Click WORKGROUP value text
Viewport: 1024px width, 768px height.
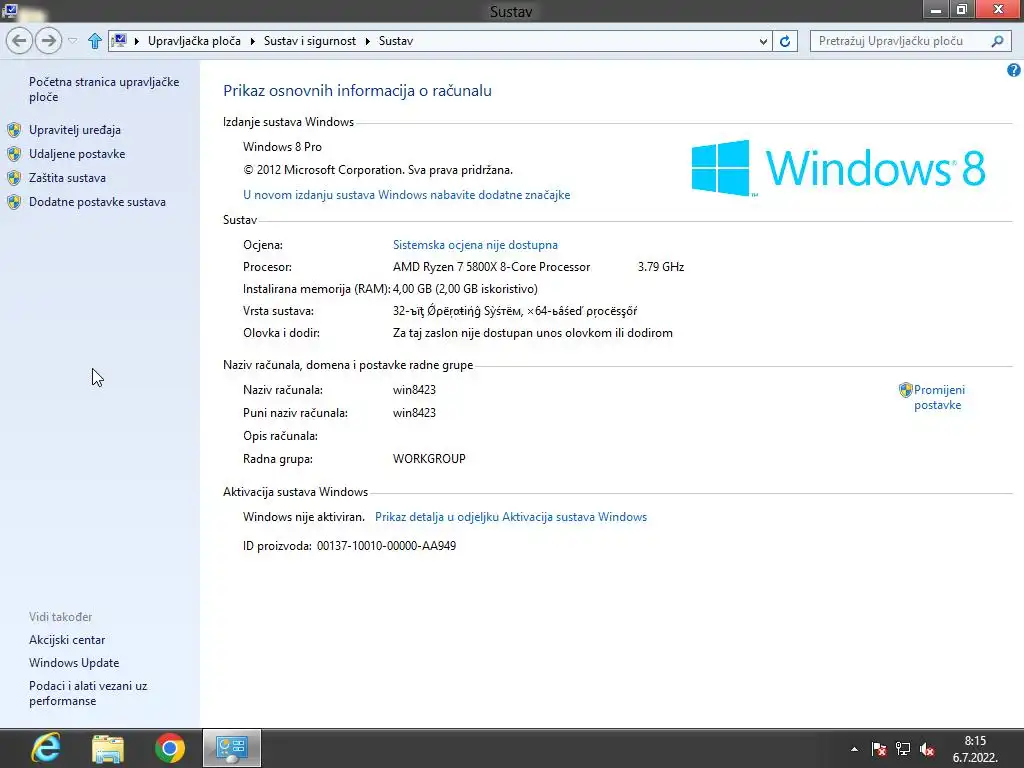coord(429,459)
